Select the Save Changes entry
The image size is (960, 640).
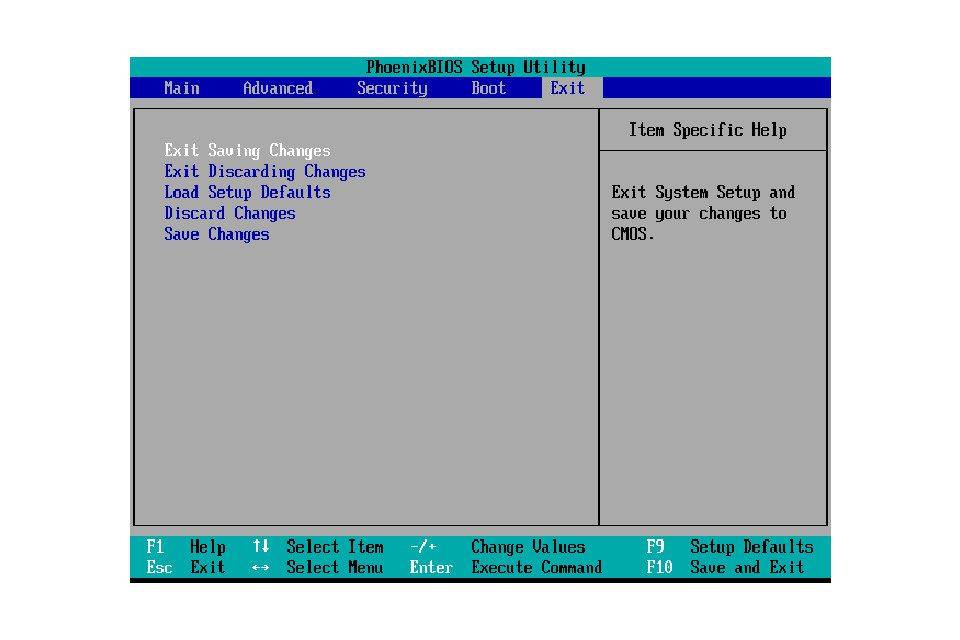pos(217,234)
